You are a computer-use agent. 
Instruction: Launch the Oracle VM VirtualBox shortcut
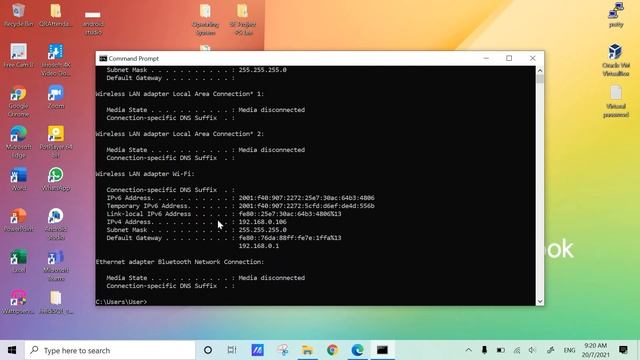616,60
